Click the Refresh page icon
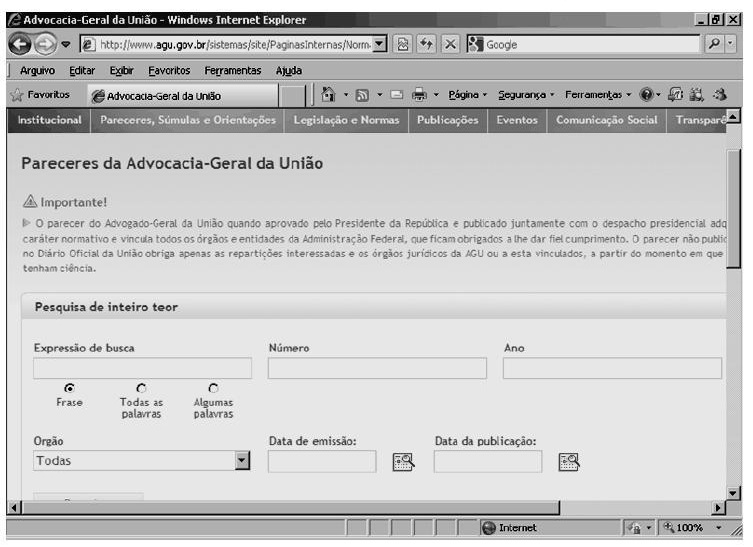Screen dimensions: 753x547 [426, 45]
